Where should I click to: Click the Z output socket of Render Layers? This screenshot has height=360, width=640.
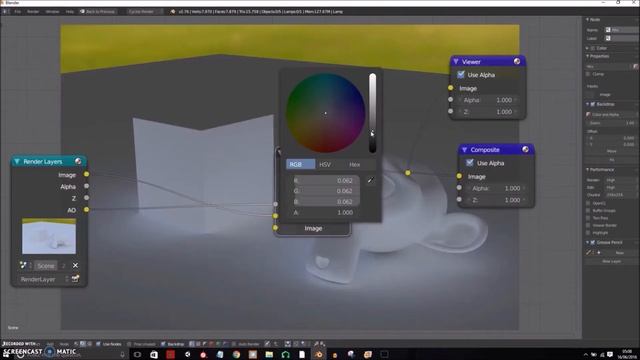[x=87, y=198]
